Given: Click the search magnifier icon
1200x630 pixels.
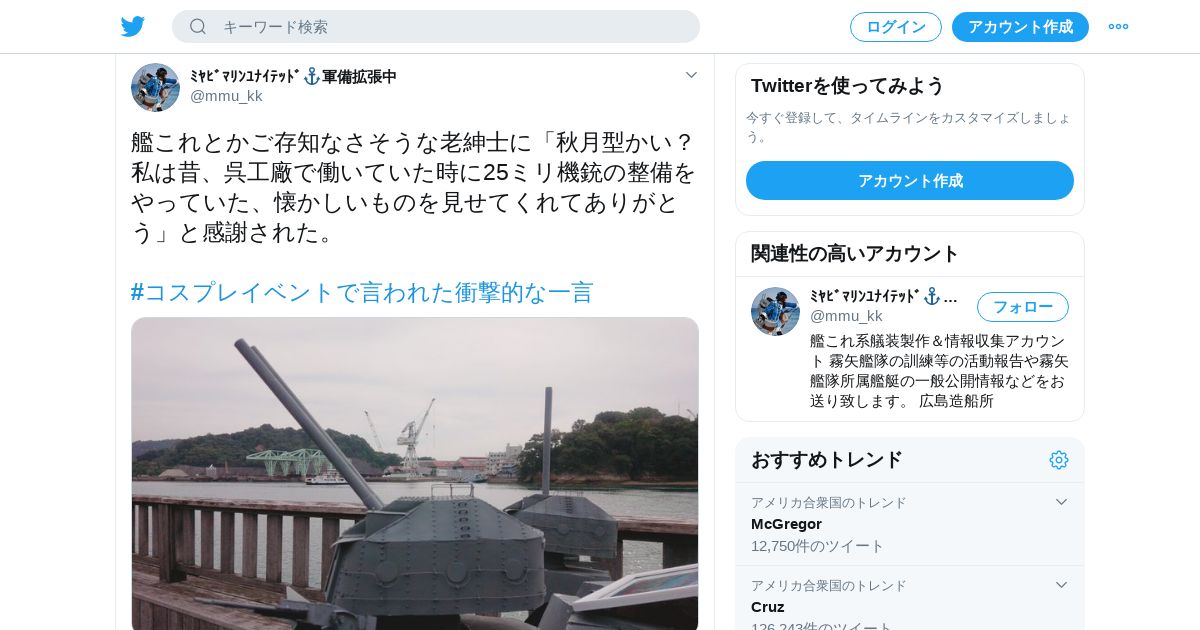Looking at the screenshot, I should coord(198,27).
